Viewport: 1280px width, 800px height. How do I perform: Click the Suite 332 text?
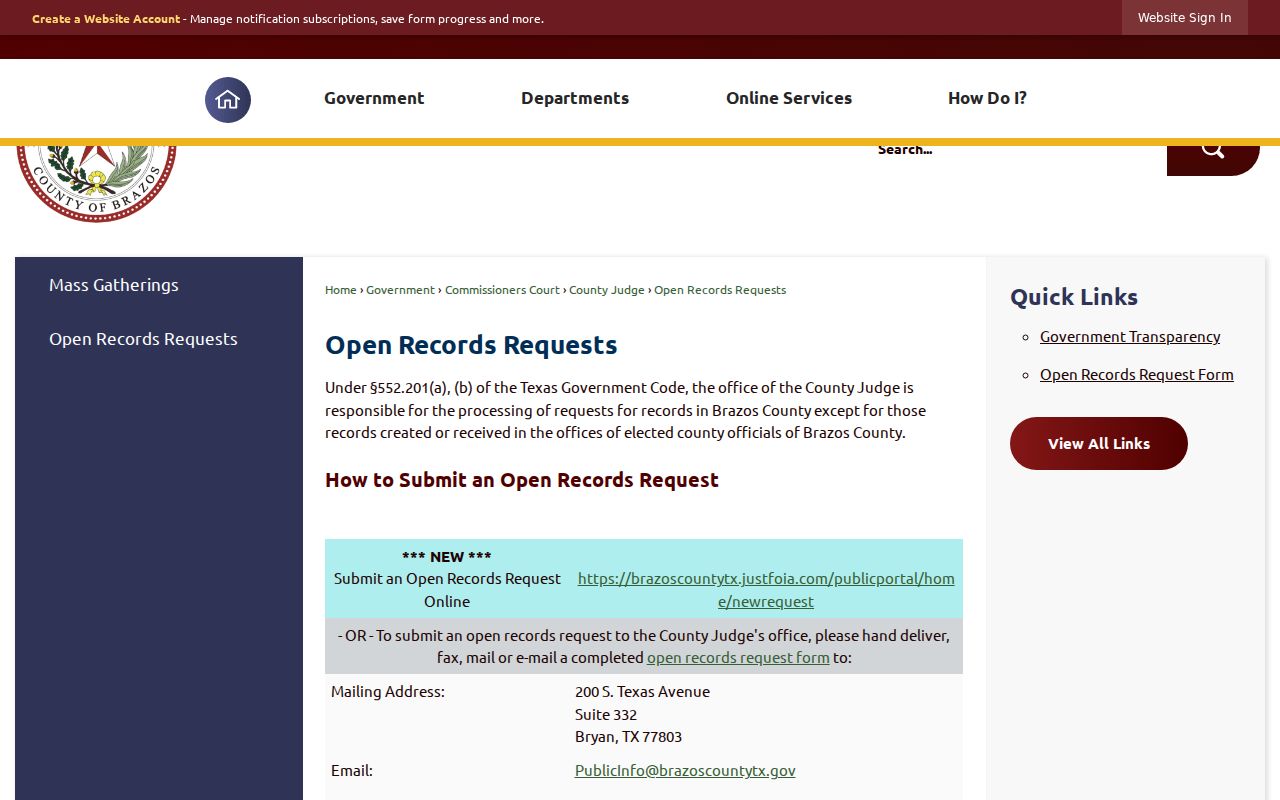(606, 715)
